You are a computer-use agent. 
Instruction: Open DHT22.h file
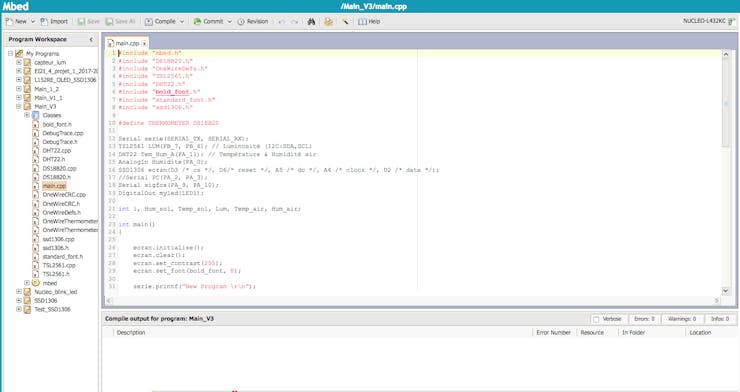click(54, 159)
